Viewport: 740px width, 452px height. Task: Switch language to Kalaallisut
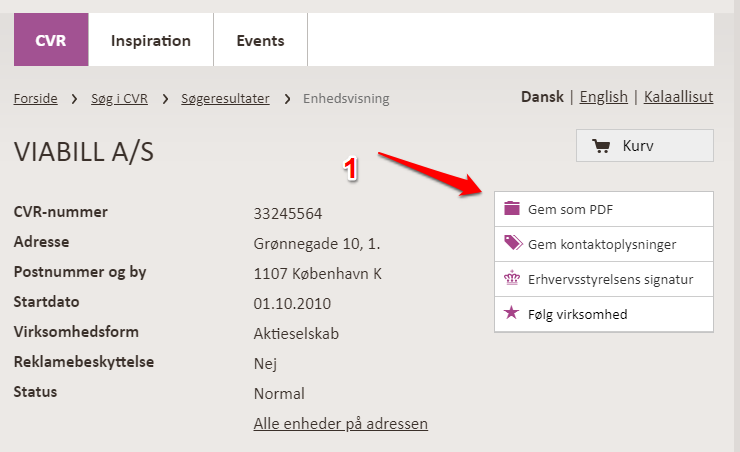pos(678,97)
